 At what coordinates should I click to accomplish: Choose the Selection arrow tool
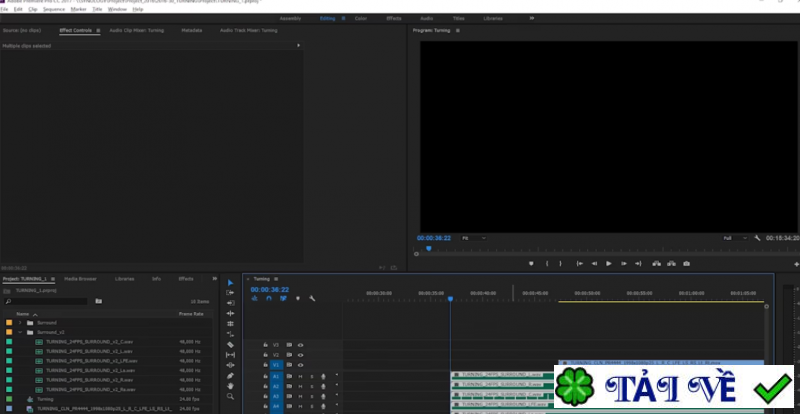point(230,282)
